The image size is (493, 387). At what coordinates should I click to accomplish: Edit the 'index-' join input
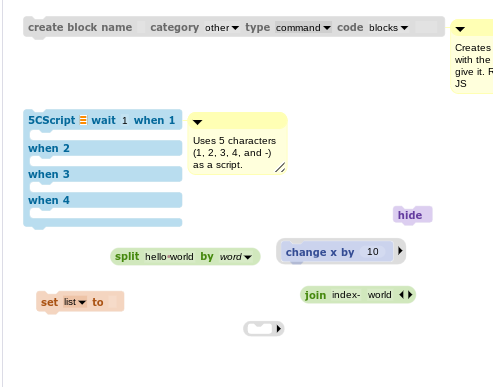(x=346, y=295)
